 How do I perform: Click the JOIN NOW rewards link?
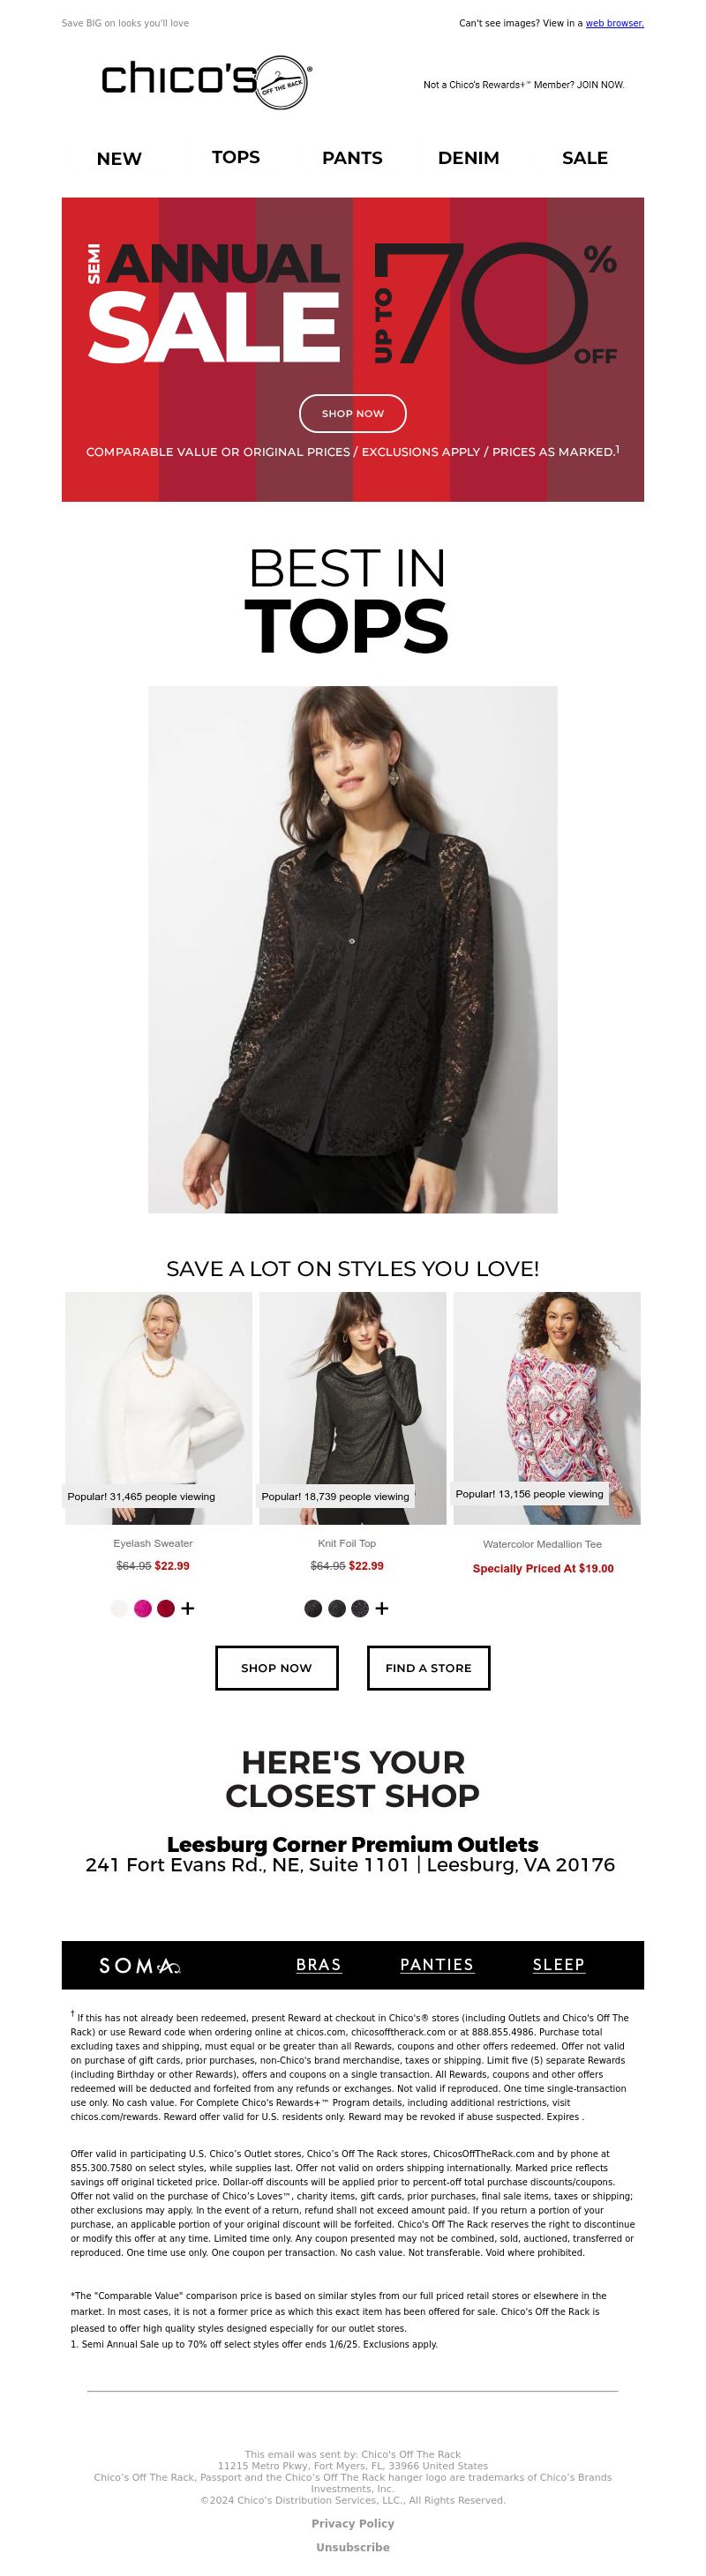coord(600,85)
